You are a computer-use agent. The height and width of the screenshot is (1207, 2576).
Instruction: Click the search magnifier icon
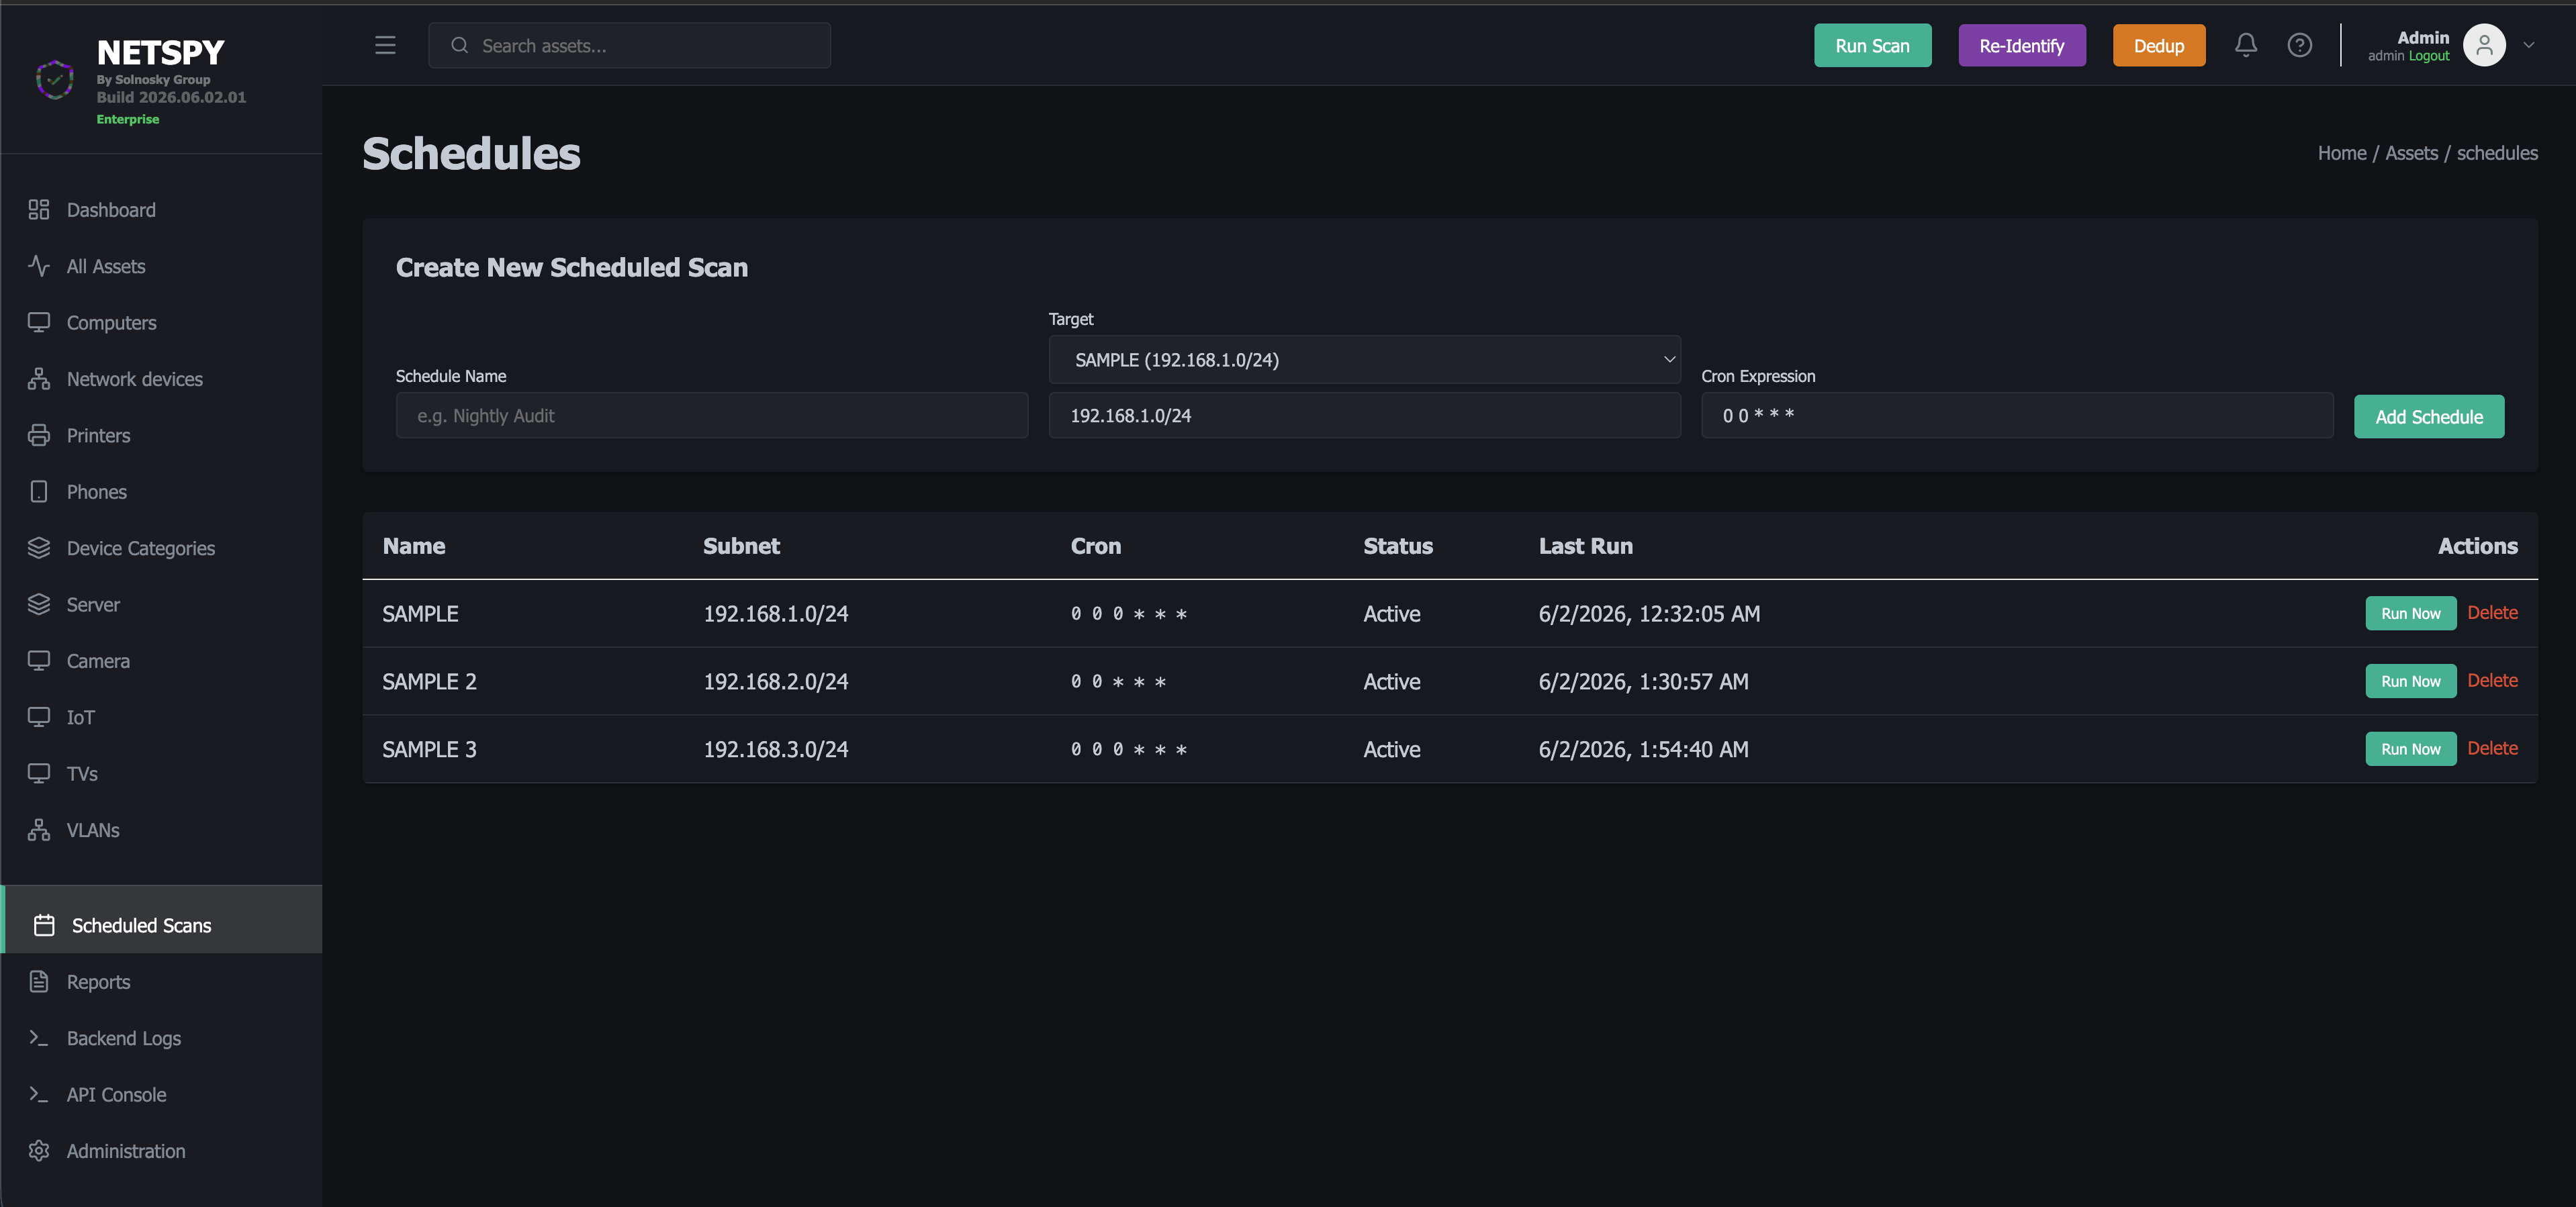click(x=459, y=45)
